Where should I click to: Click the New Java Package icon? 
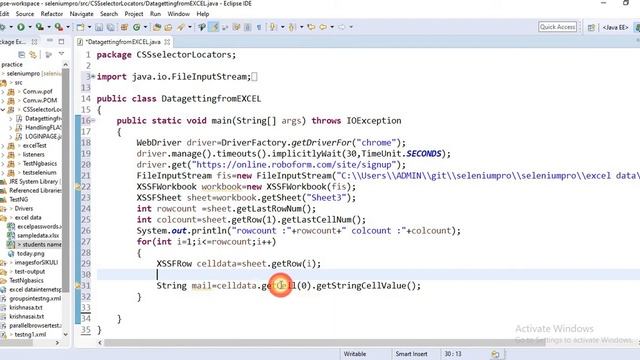point(124,27)
